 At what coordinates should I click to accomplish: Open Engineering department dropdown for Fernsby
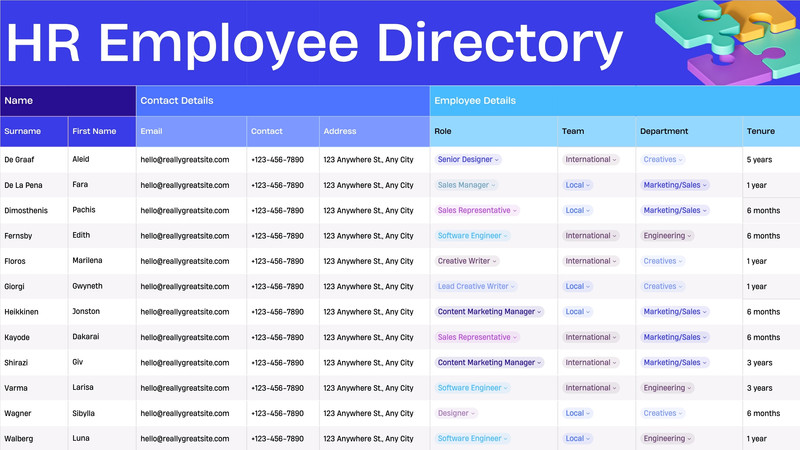[x=667, y=236]
